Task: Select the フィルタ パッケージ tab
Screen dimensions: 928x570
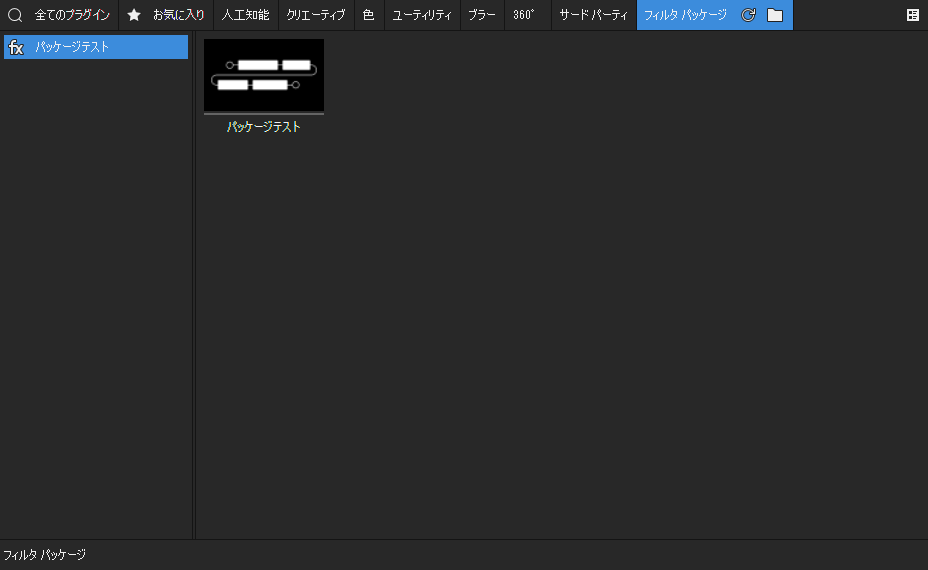Action: (685, 15)
